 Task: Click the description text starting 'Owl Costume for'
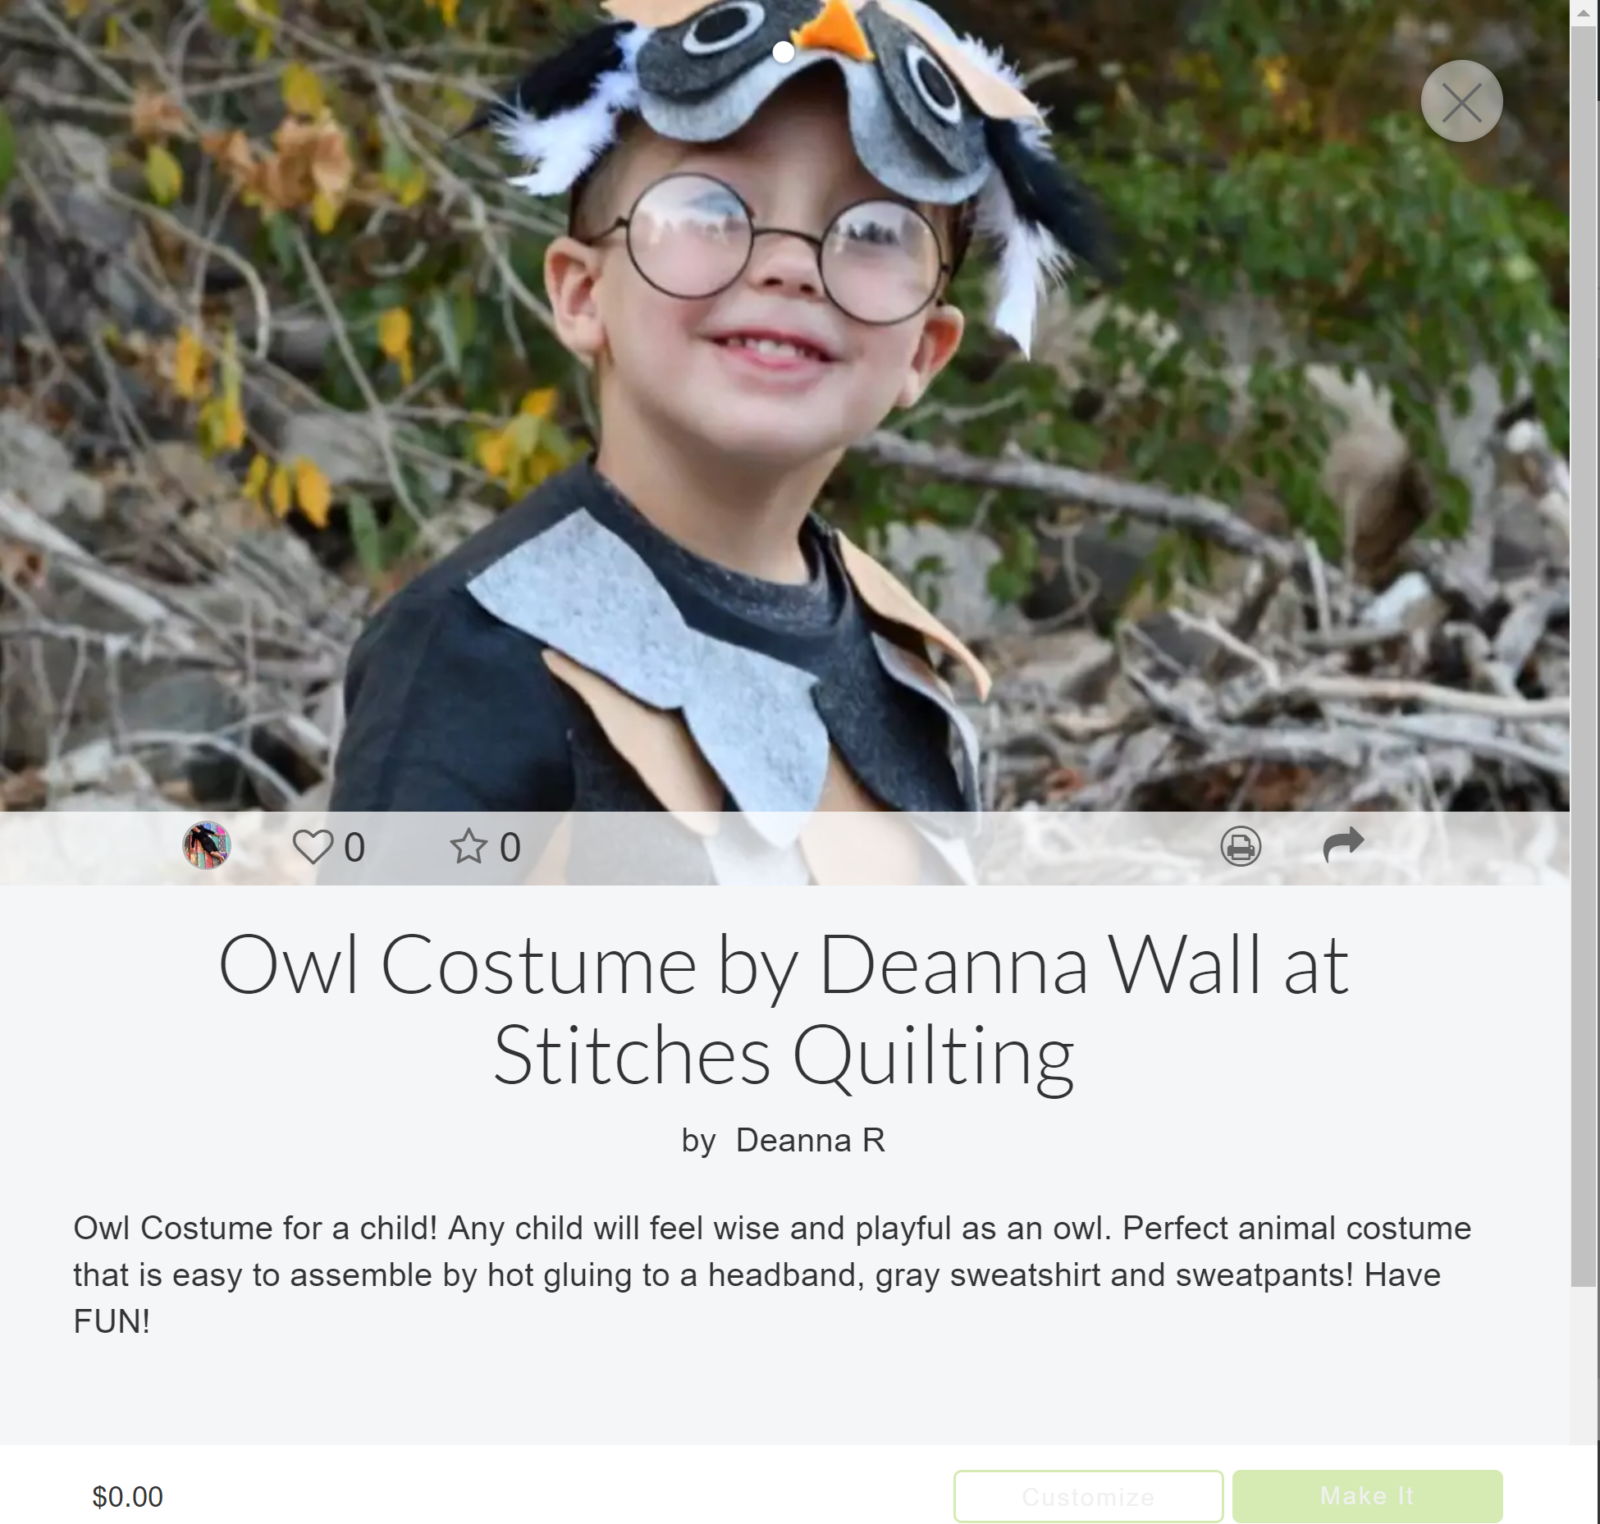point(772,1275)
